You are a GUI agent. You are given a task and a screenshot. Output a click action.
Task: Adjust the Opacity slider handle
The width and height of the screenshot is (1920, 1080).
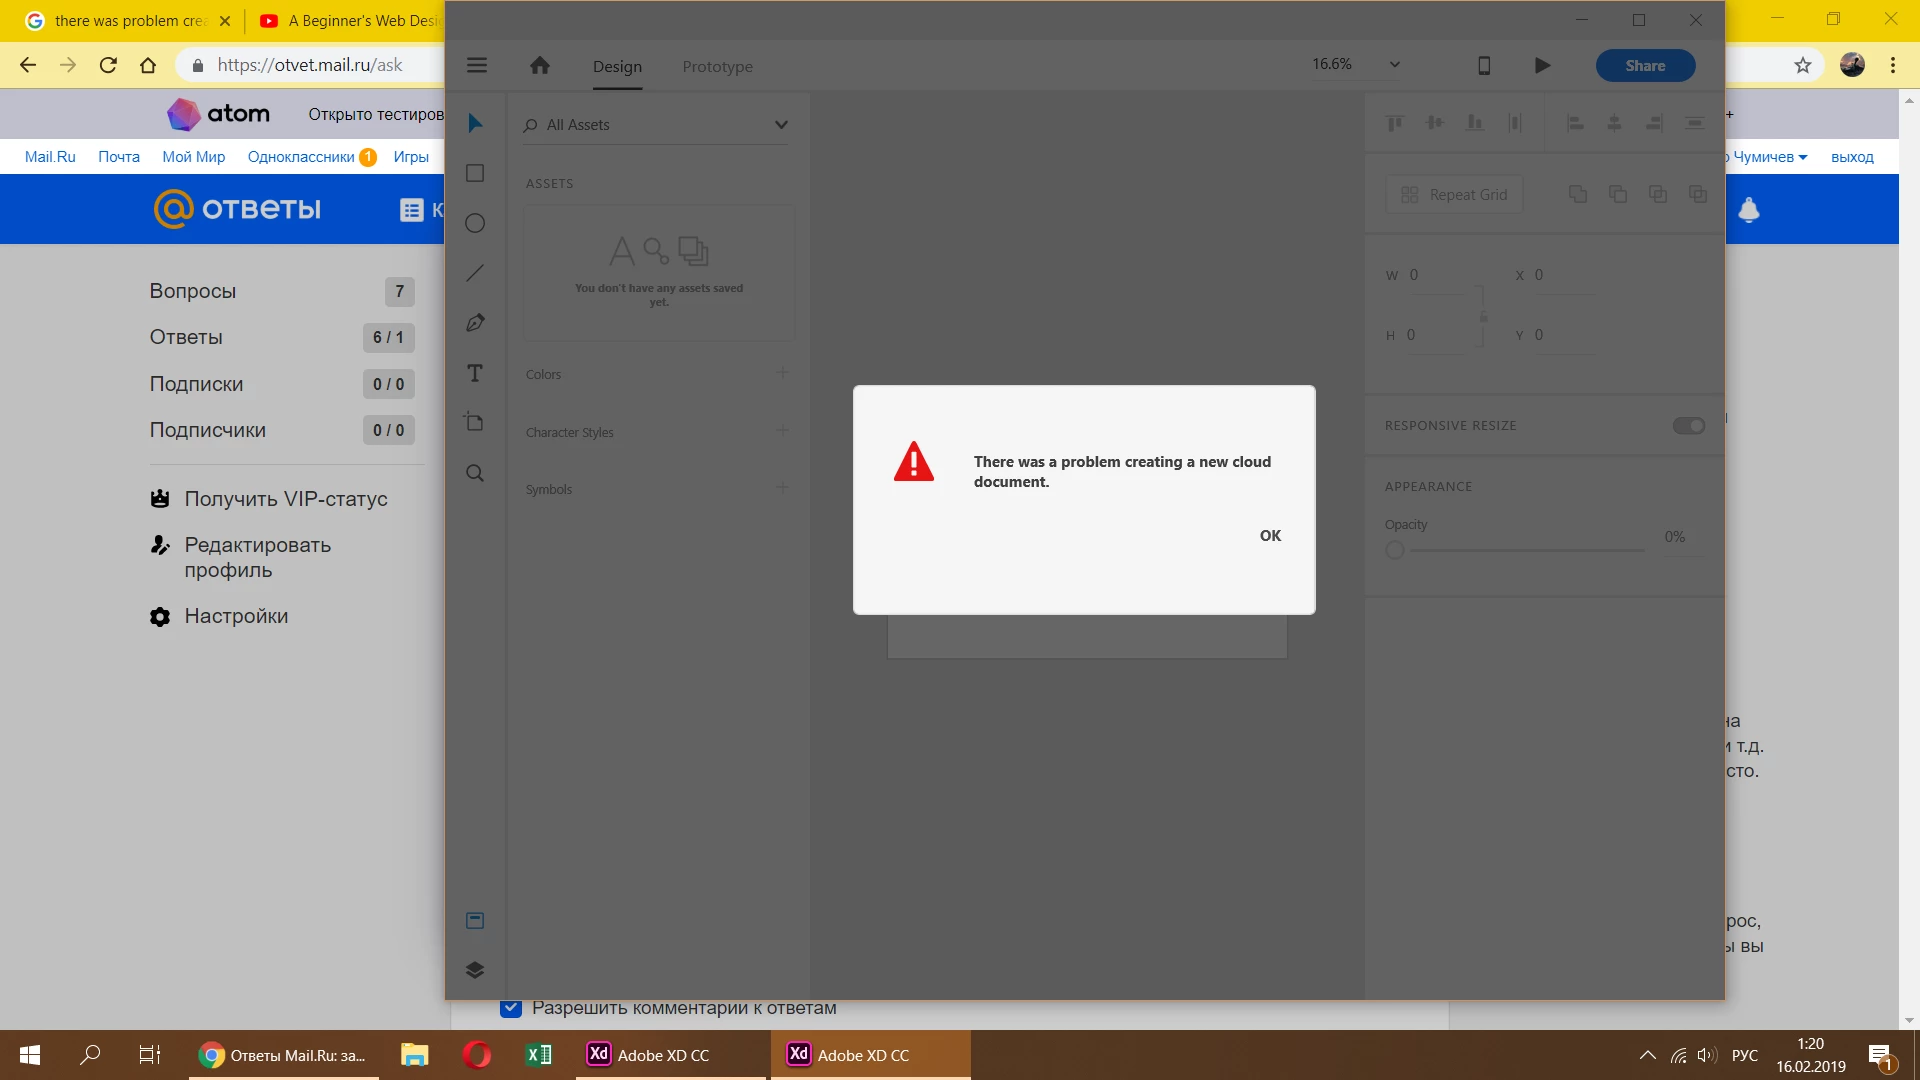(1395, 550)
